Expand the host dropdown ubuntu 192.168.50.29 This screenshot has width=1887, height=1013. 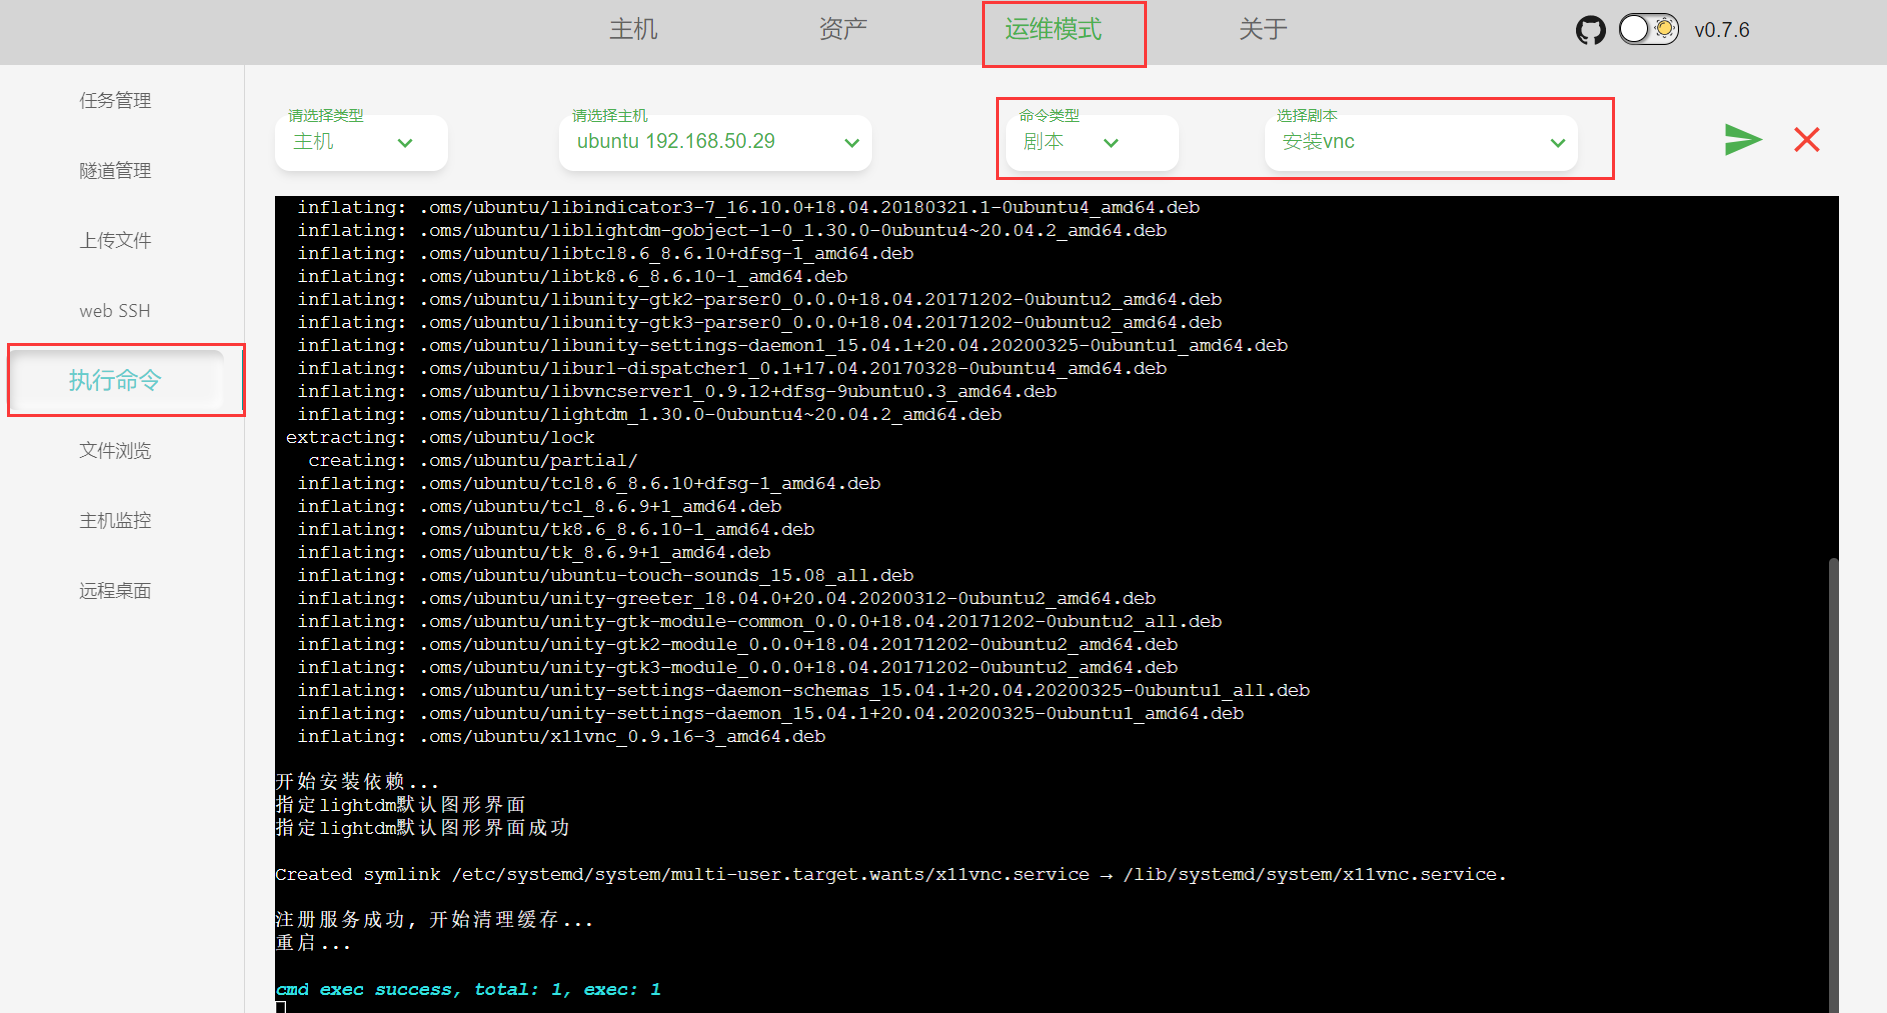tap(715, 142)
